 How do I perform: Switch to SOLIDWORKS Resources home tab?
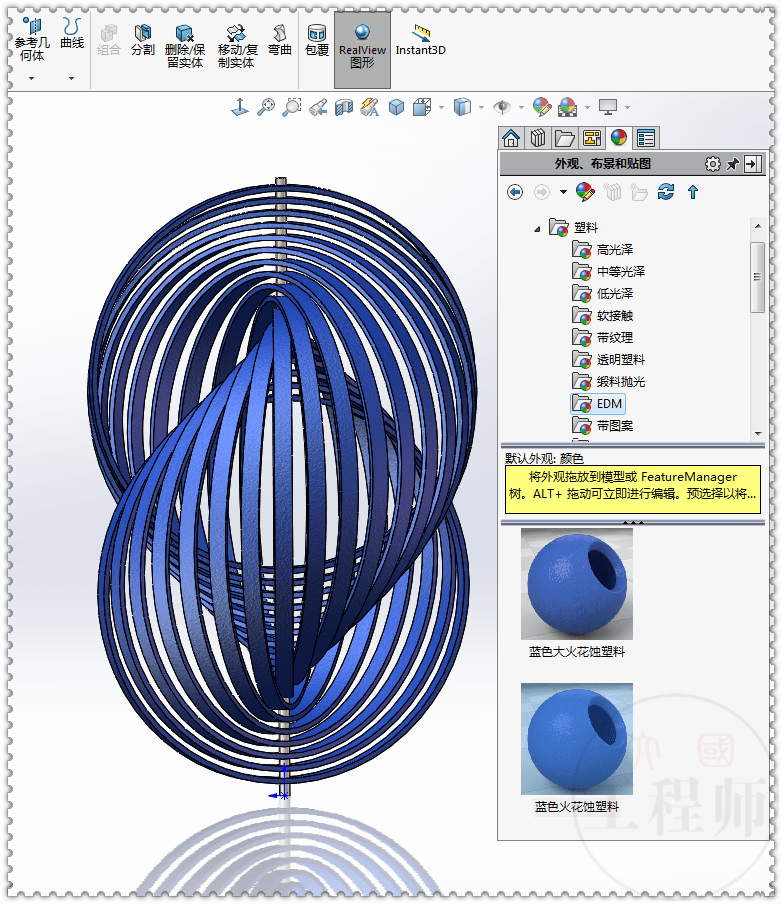(511, 138)
